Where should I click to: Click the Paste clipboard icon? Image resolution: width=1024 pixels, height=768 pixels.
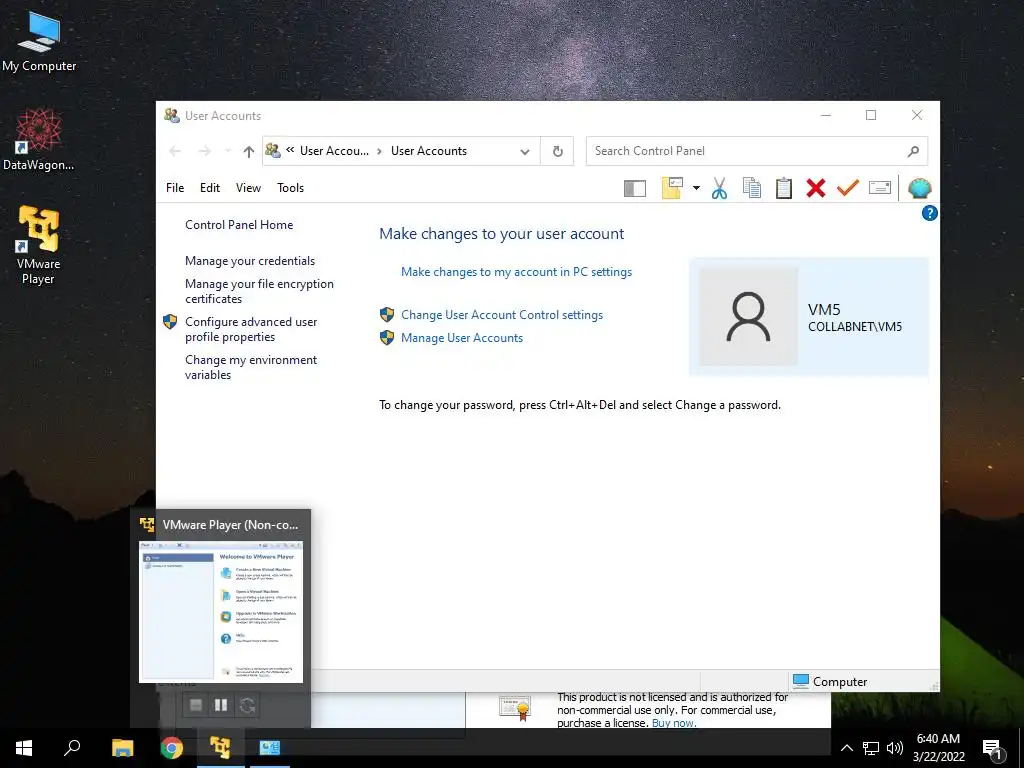coord(784,188)
